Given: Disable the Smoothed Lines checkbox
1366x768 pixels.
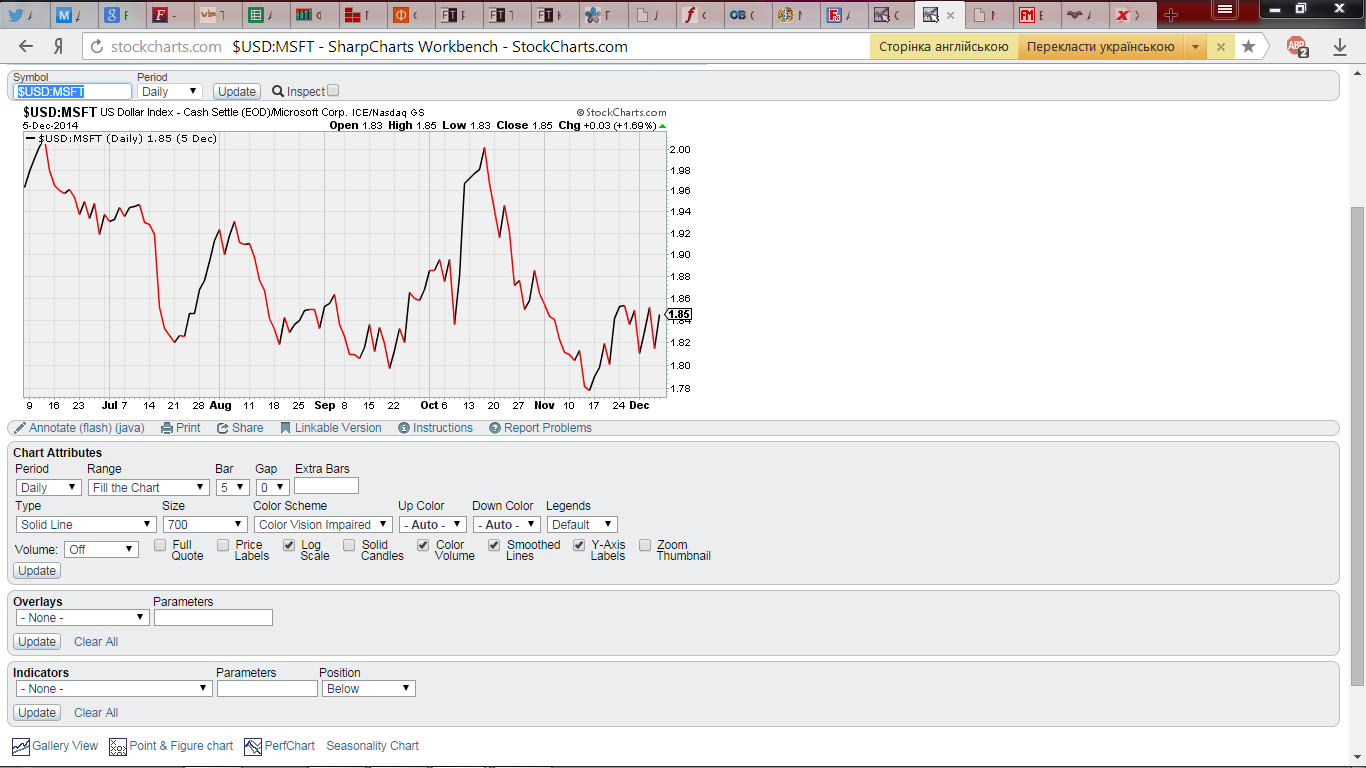Looking at the screenshot, I should click(494, 545).
